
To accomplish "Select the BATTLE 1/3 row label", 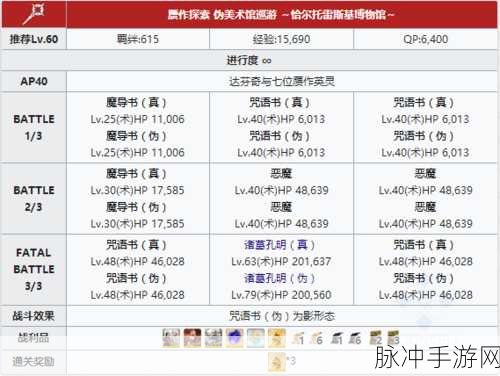I will pyautogui.click(x=34, y=127).
